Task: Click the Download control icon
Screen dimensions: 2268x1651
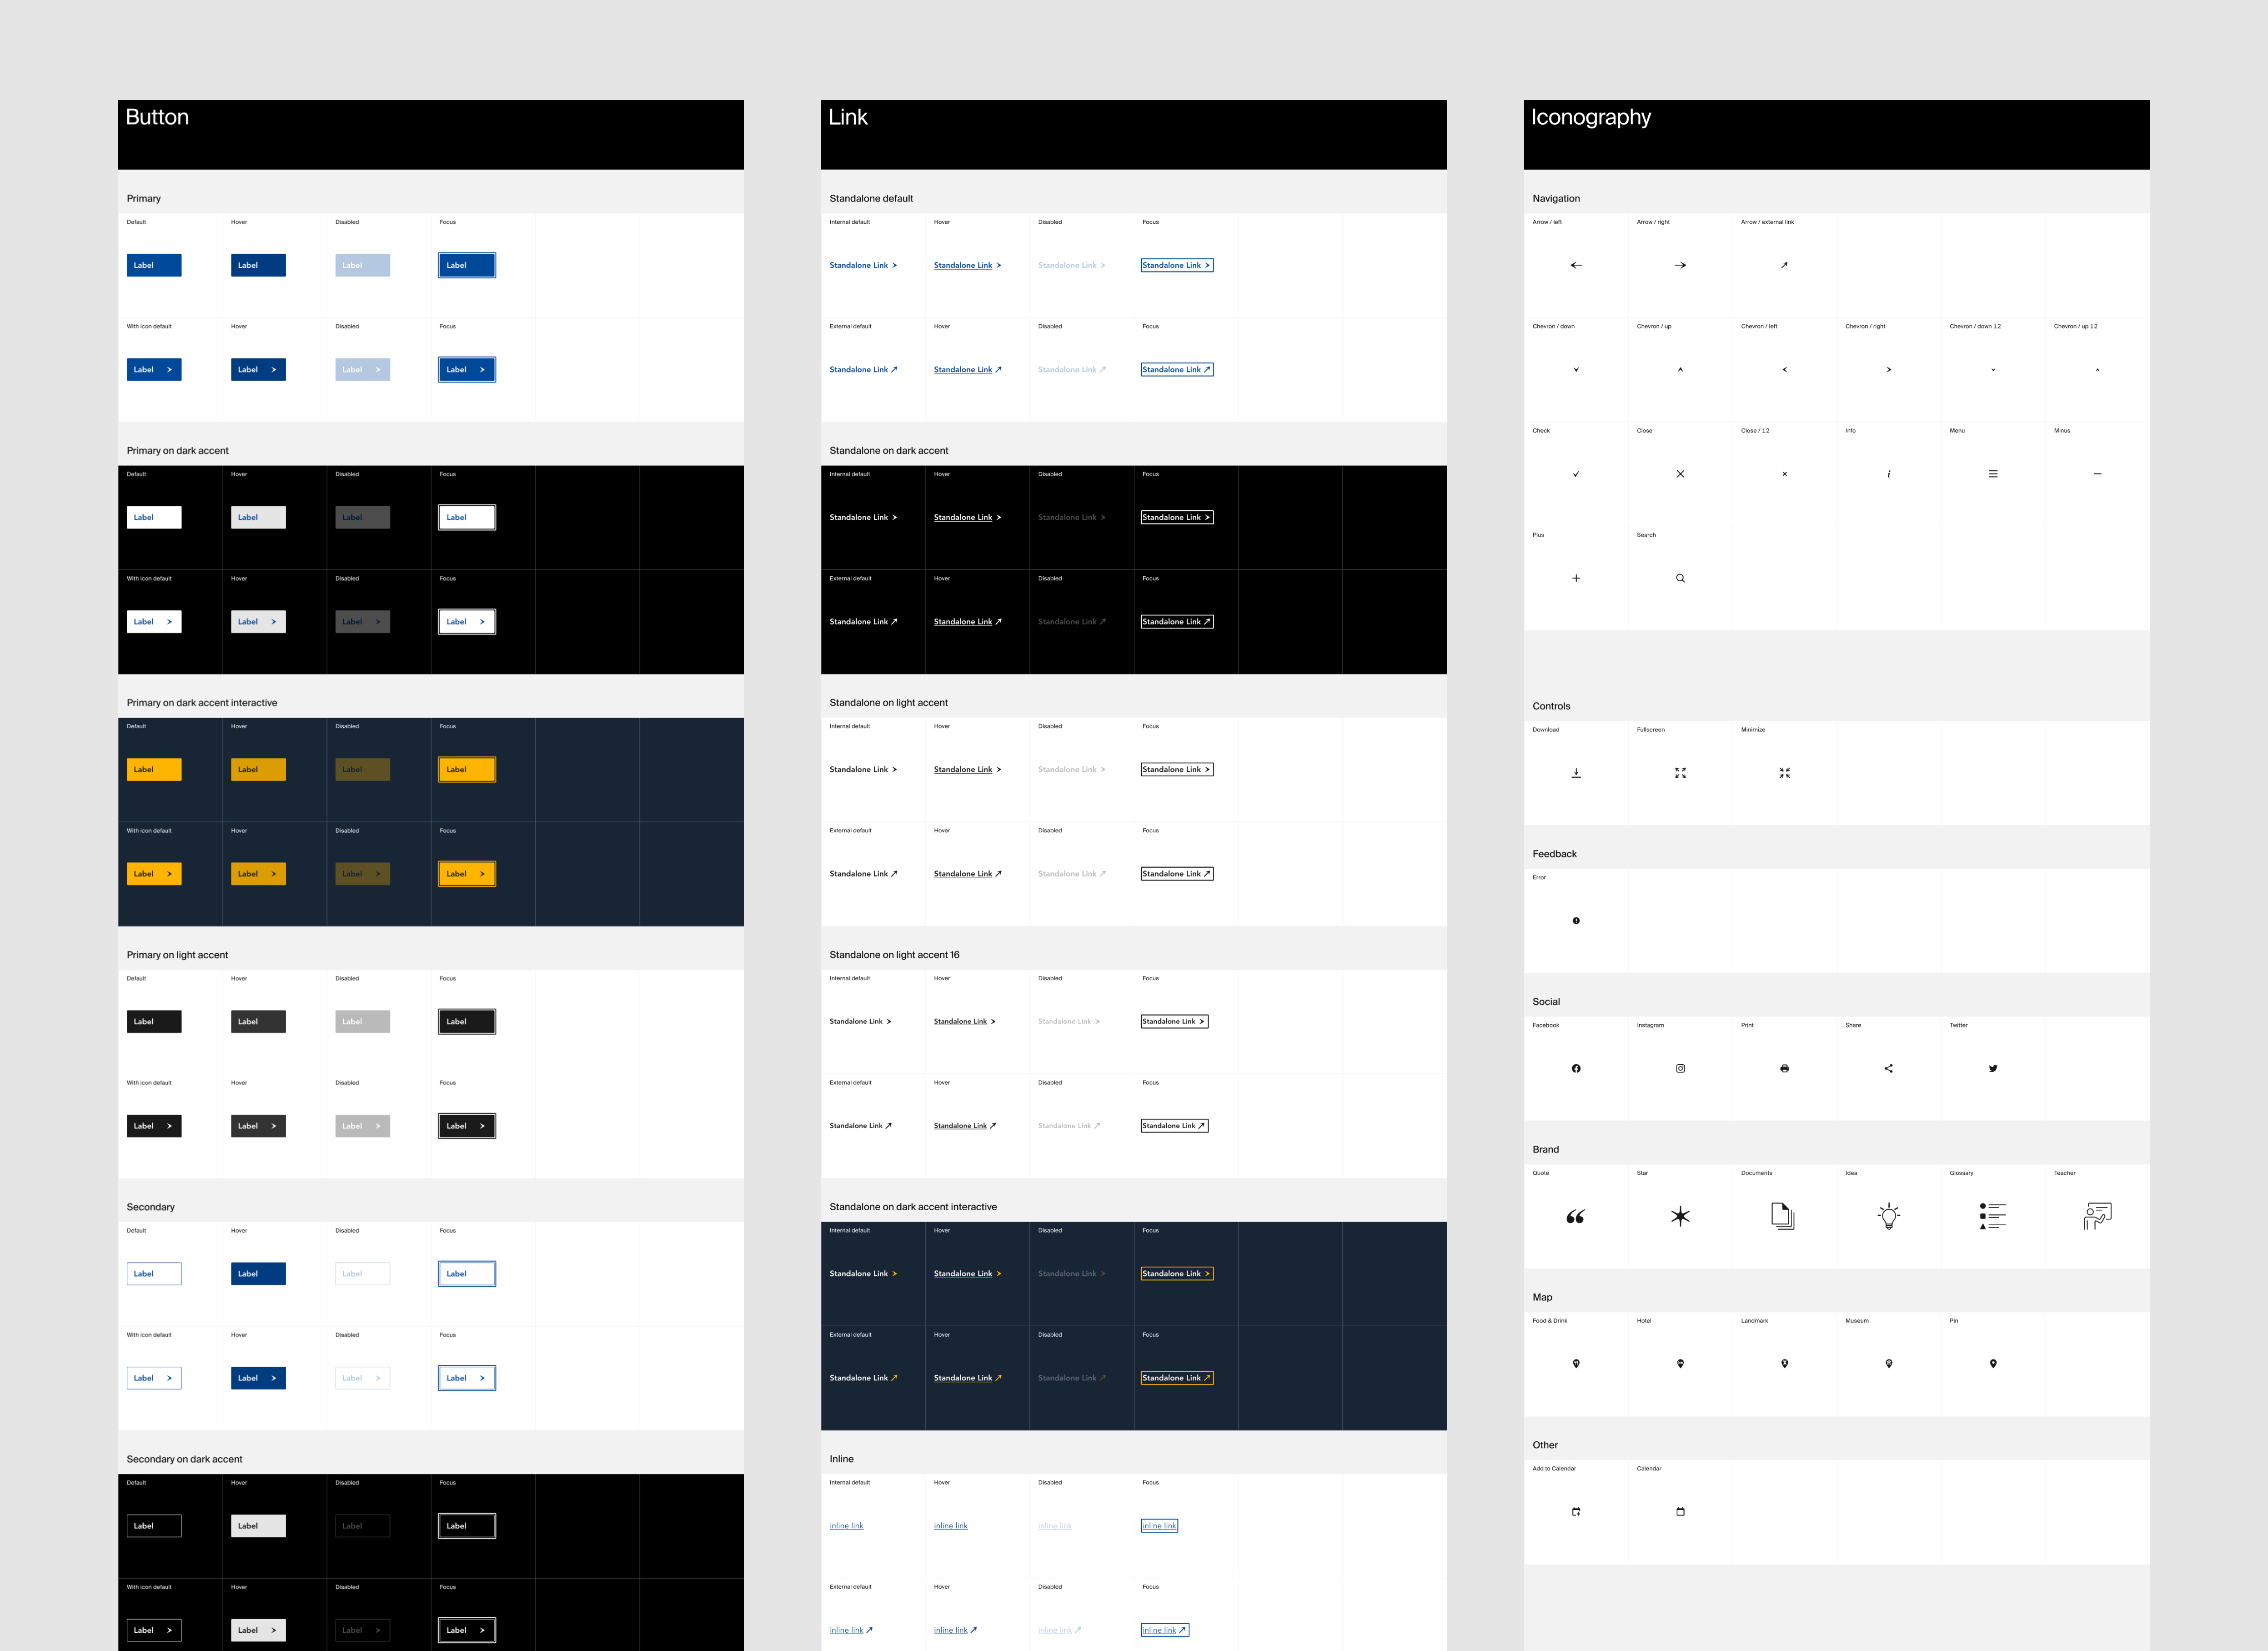Action: pyautogui.click(x=1576, y=773)
